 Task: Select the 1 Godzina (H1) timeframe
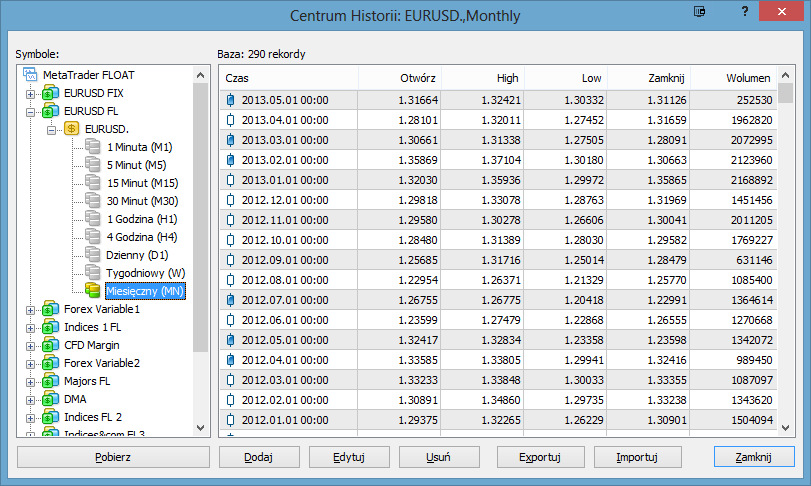pyautogui.click(x=142, y=219)
